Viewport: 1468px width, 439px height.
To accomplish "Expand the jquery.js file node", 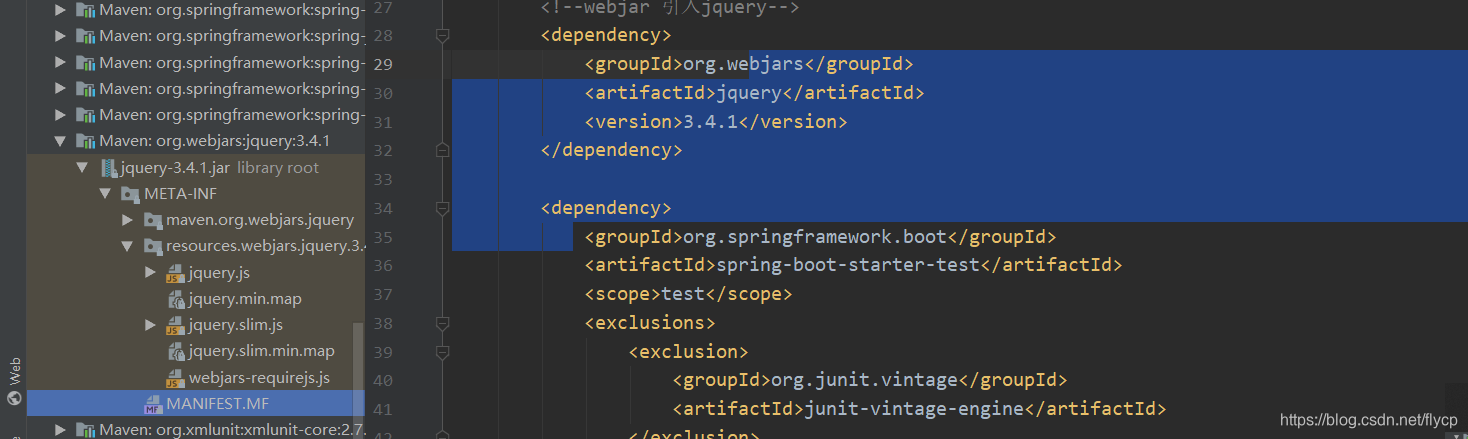I will tap(150, 272).
